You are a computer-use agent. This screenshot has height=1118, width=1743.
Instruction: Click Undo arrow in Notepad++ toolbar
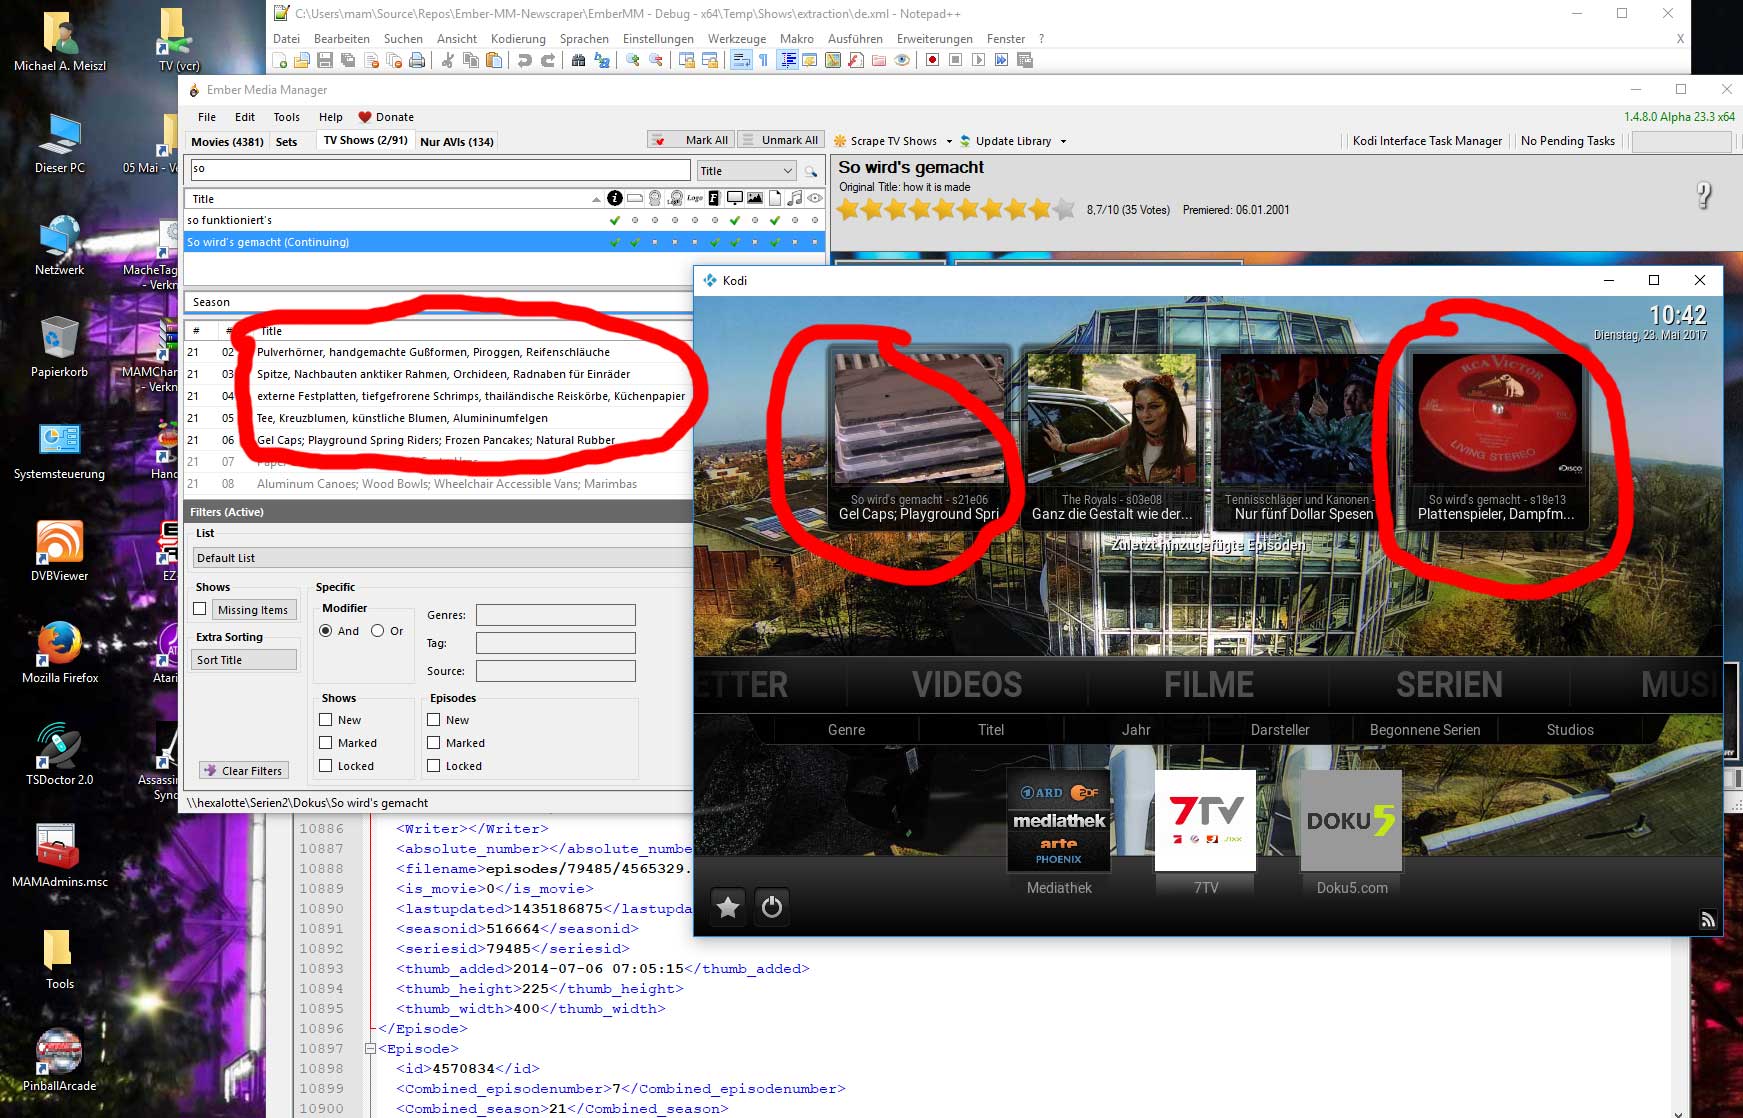[x=524, y=60]
